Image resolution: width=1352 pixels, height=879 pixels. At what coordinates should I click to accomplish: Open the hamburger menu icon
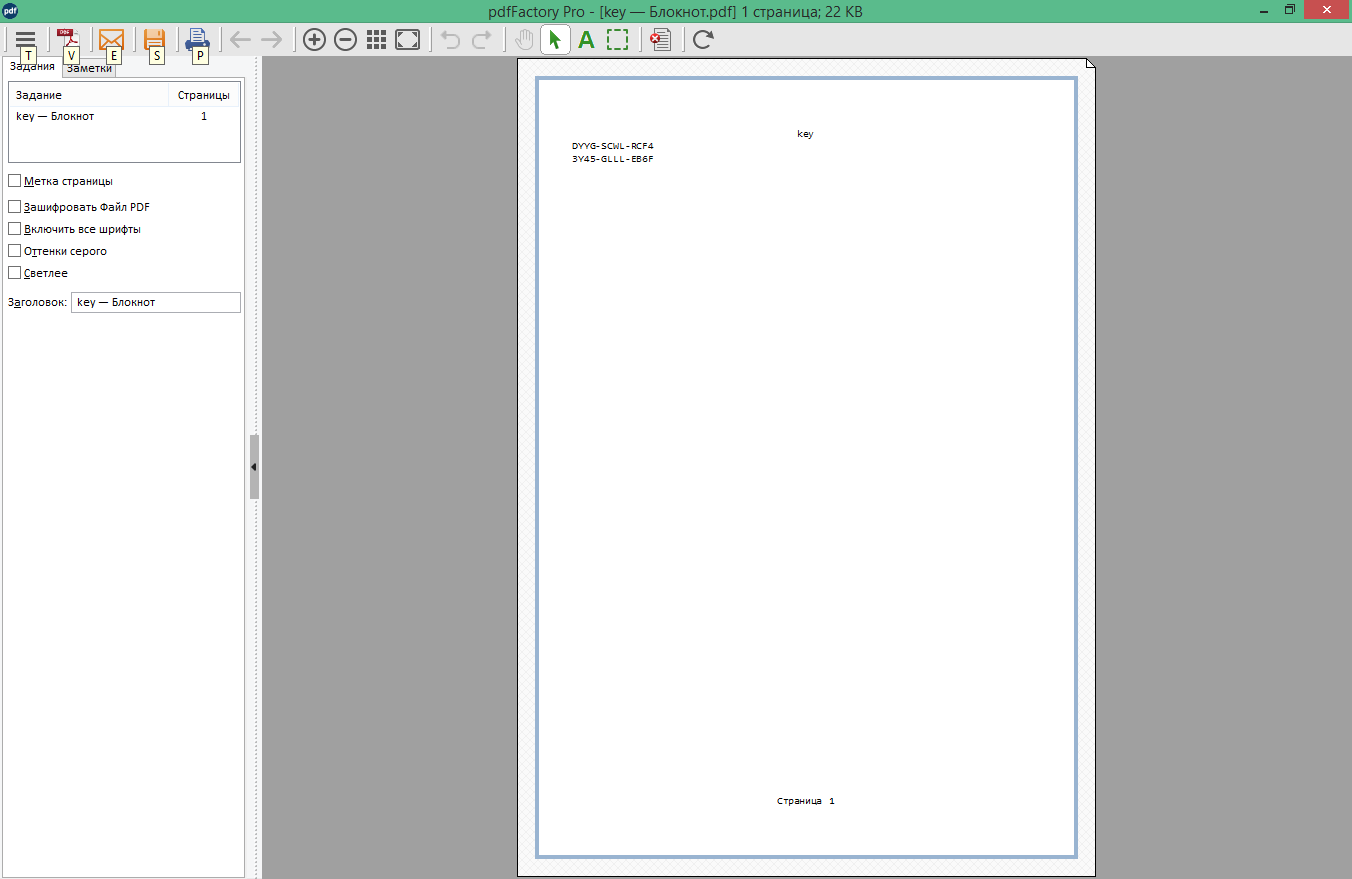click(x=25, y=39)
